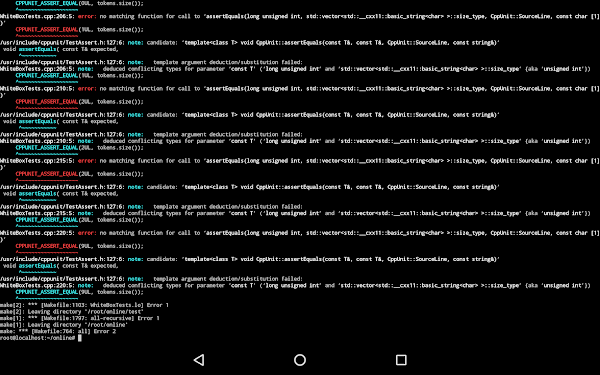Screen dimensions: 600x375
Task: Tap the Android back triangle icon
Action: coord(199,360)
